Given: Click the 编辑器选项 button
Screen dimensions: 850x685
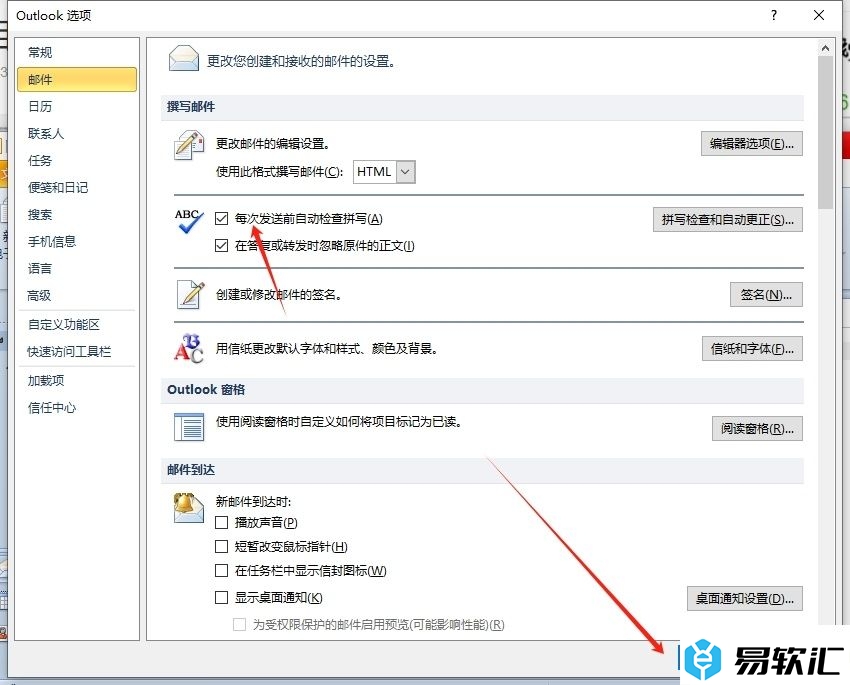Looking at the screenshot, I should coord(751,144).
